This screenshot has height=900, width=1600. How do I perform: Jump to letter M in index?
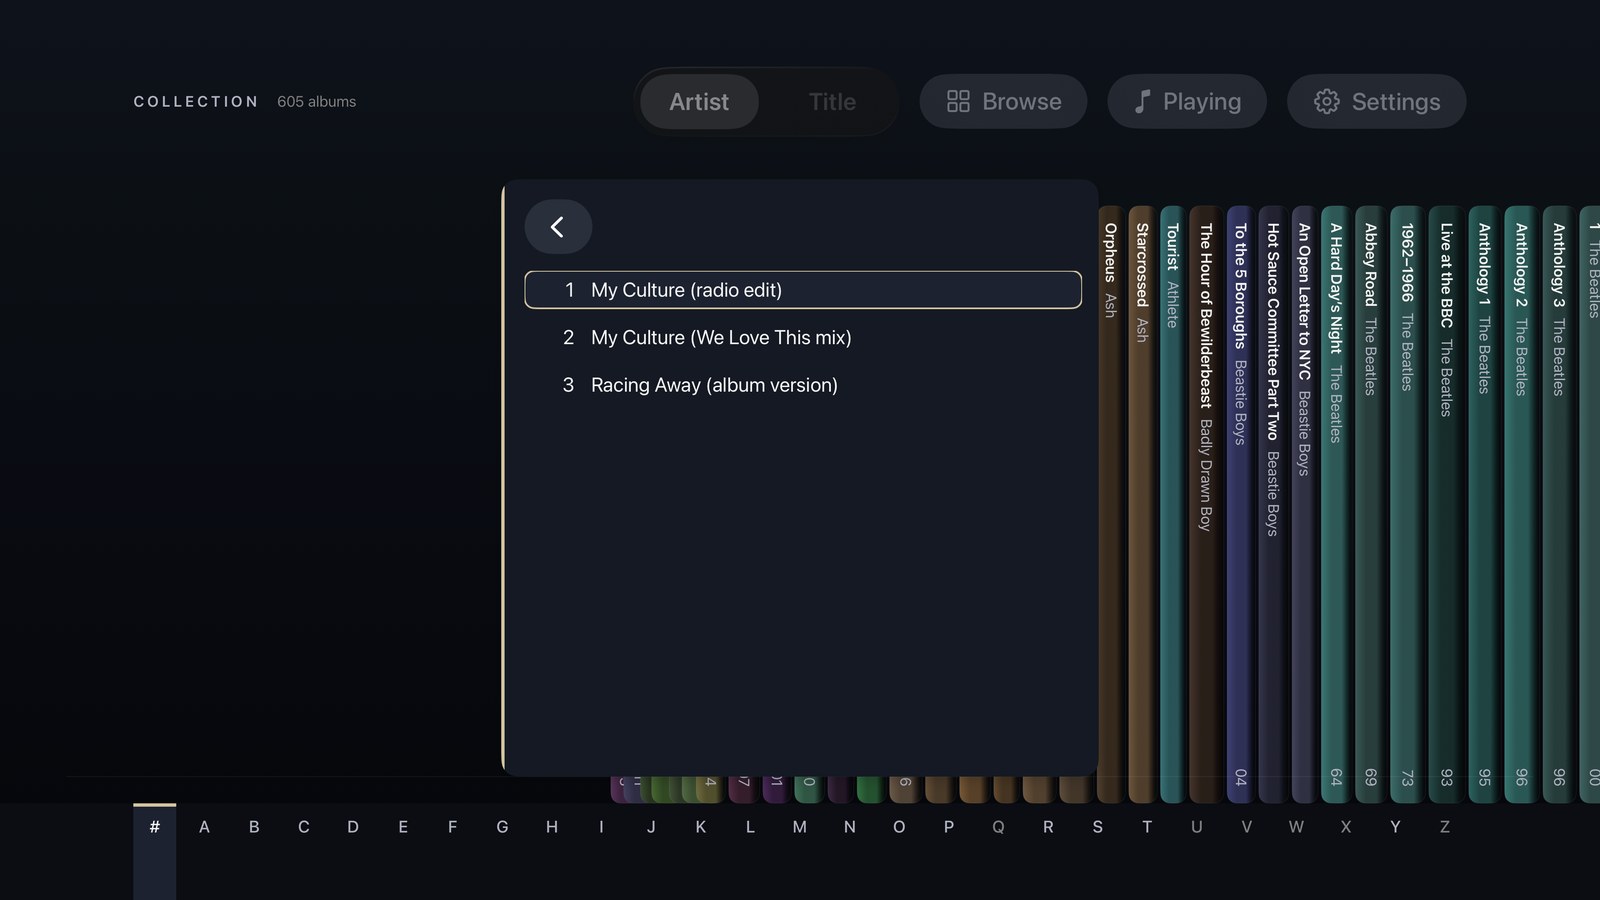[x=800, y=827]
